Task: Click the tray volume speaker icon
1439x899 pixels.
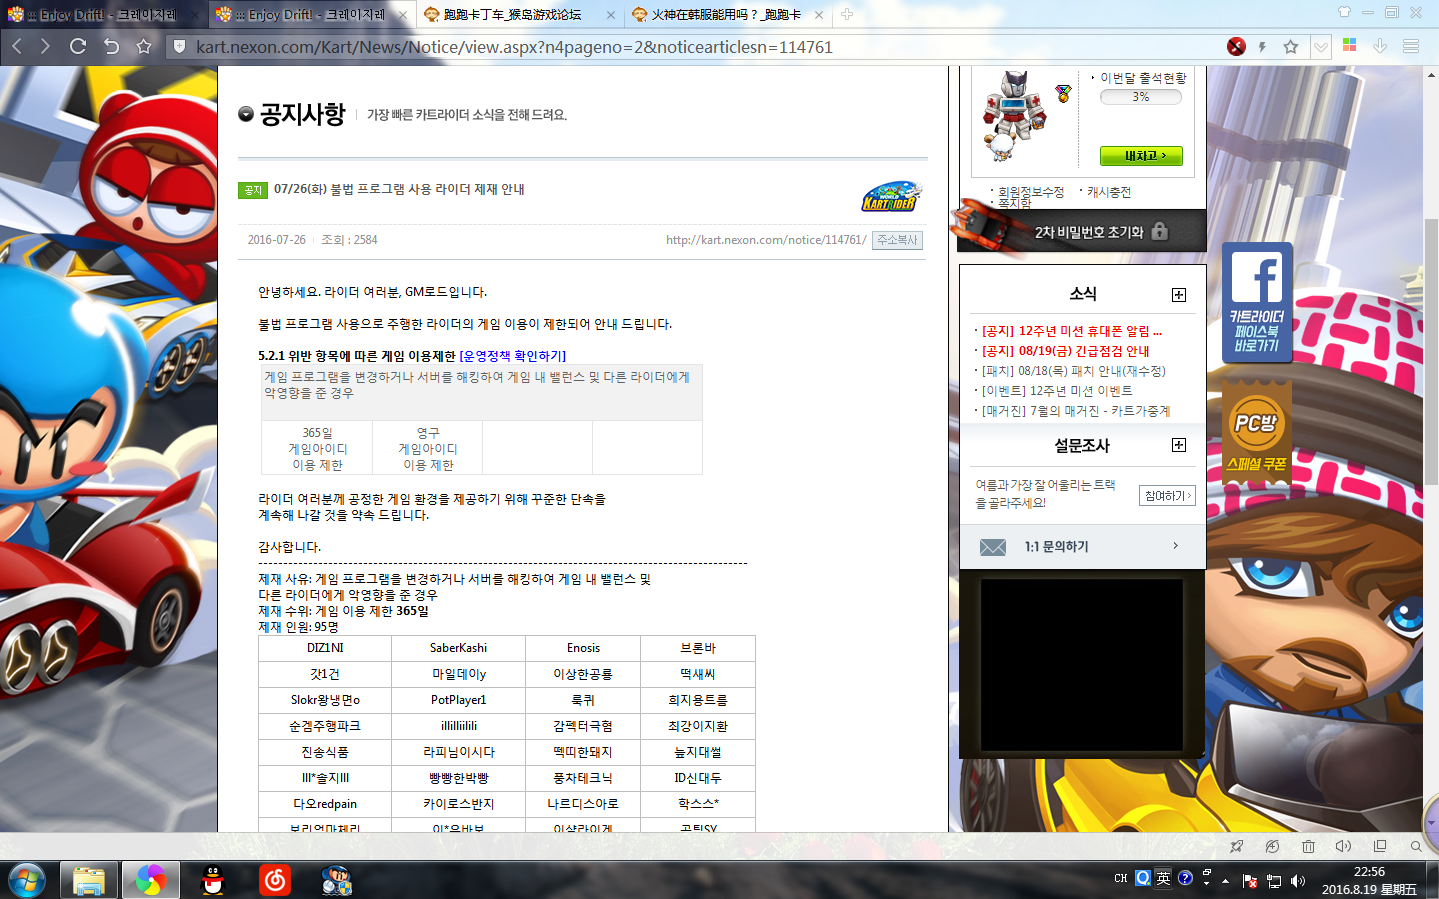Action: click(1298, 881)
